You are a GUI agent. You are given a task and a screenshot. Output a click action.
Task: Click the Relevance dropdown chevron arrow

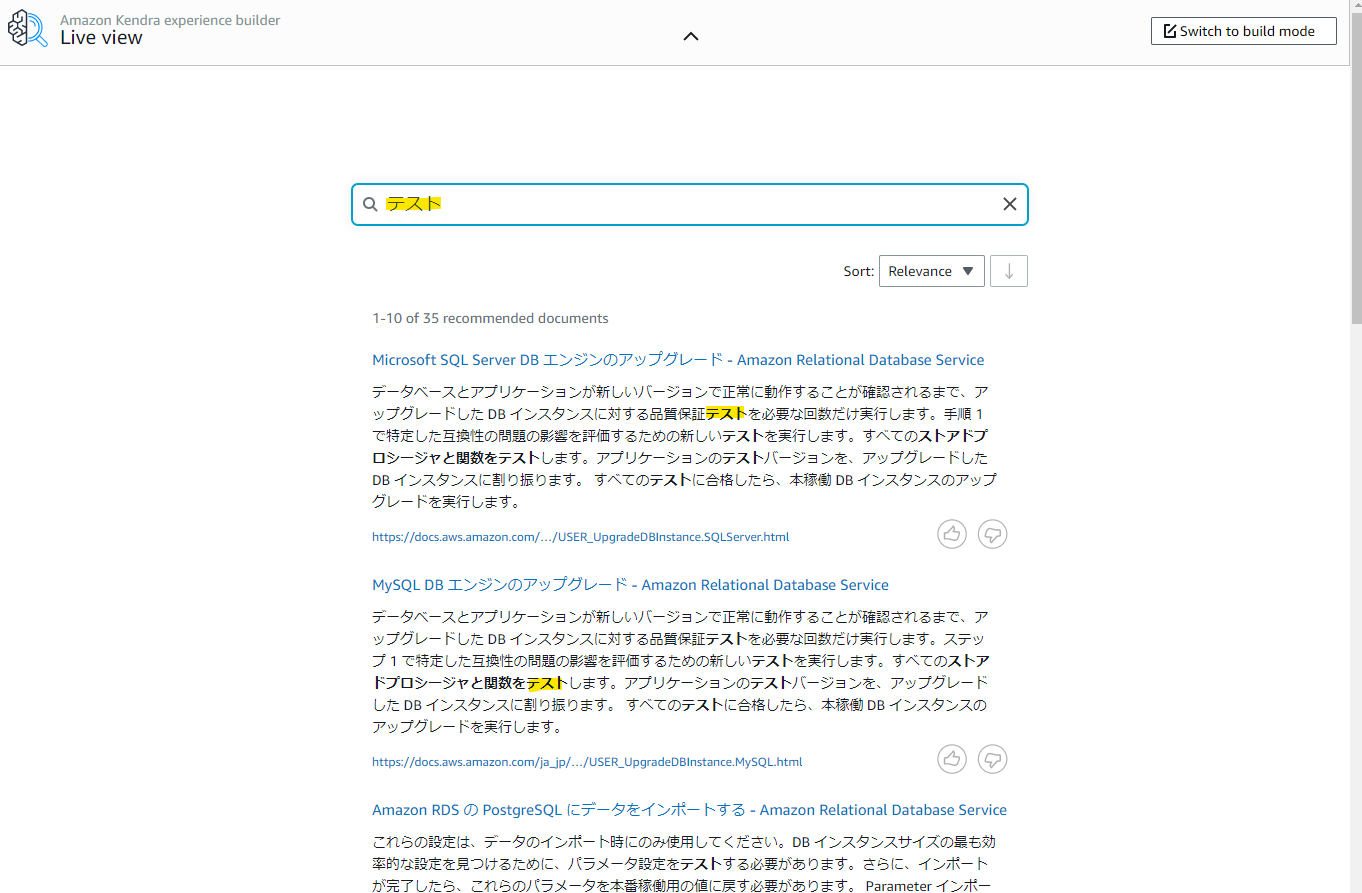967,270
